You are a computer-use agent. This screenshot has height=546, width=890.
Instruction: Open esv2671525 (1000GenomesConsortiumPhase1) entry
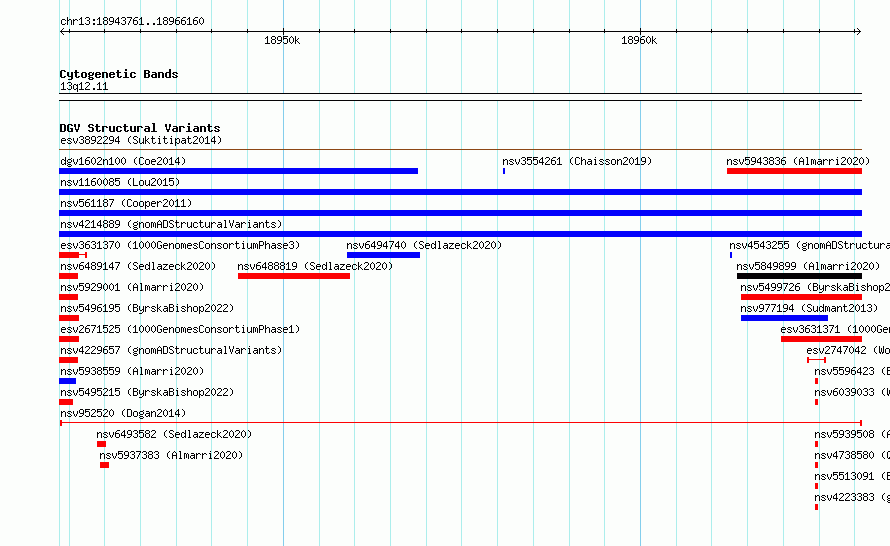[180, 329]
